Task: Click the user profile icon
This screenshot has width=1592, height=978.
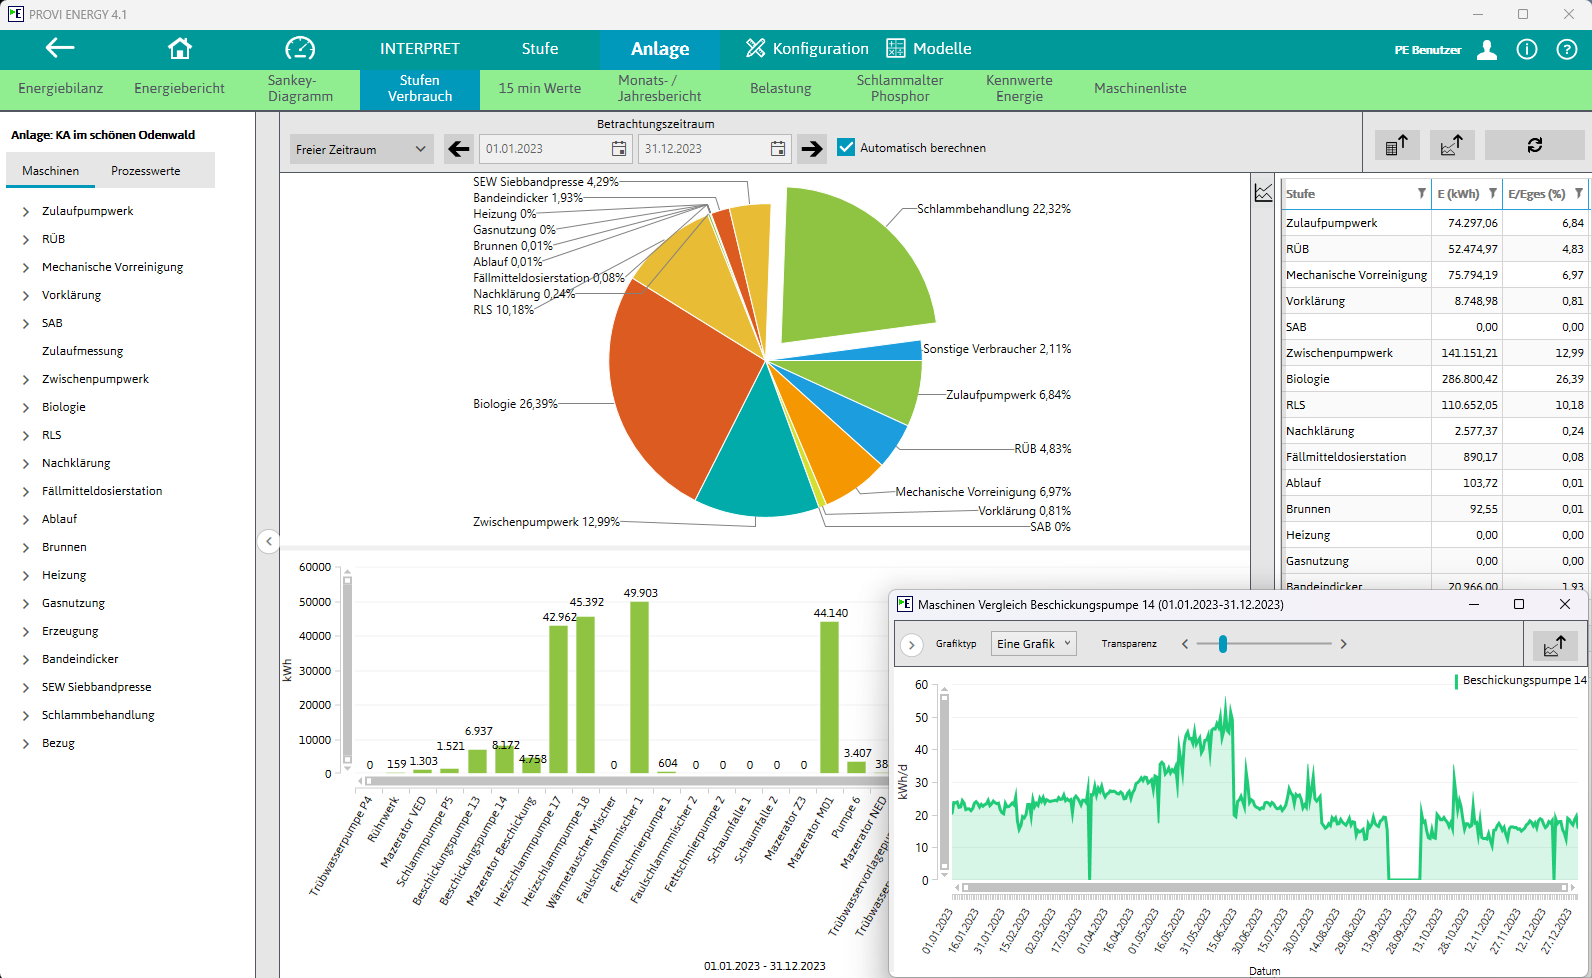Action: (x=1487, y=50)
